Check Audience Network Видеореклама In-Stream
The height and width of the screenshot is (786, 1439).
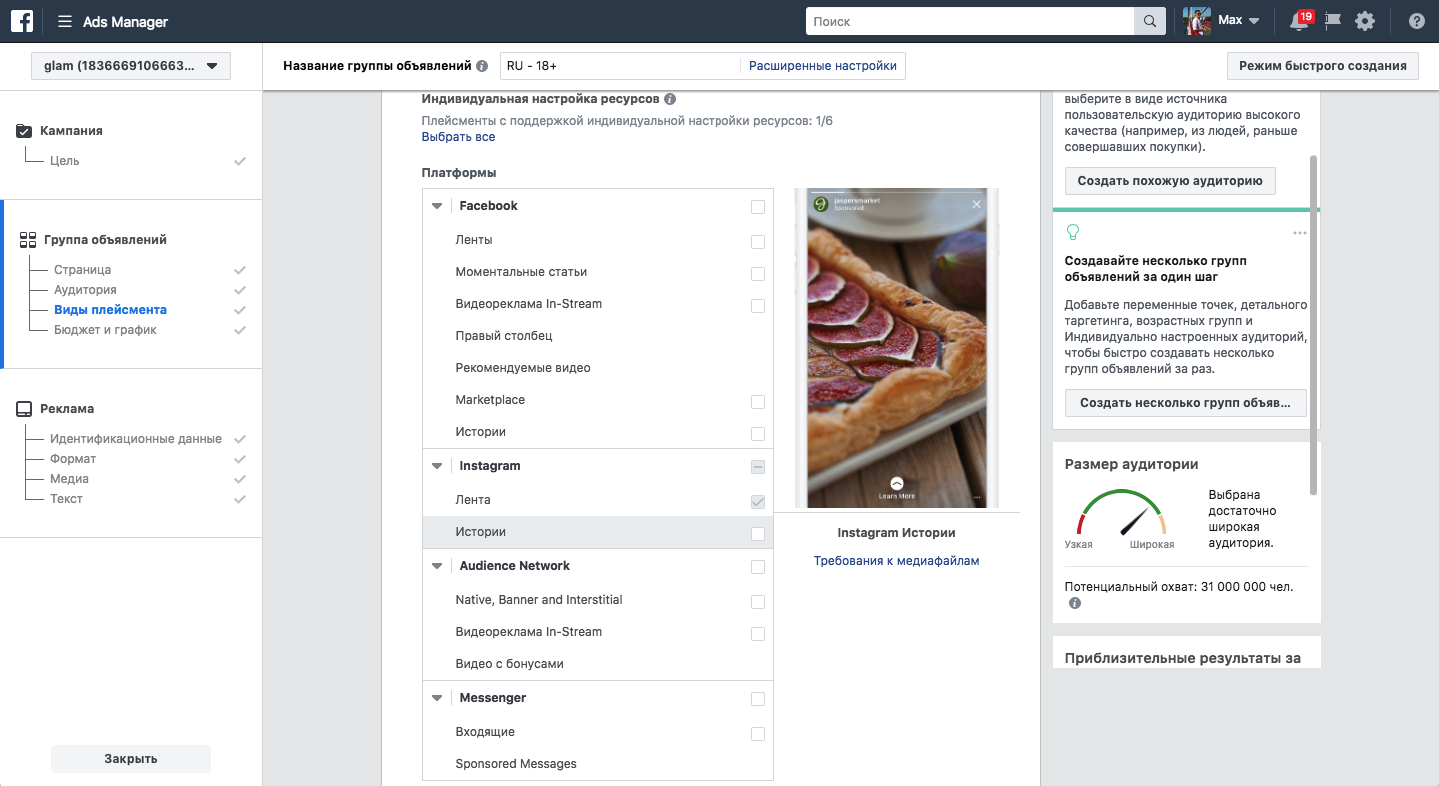tap(758, 634)
